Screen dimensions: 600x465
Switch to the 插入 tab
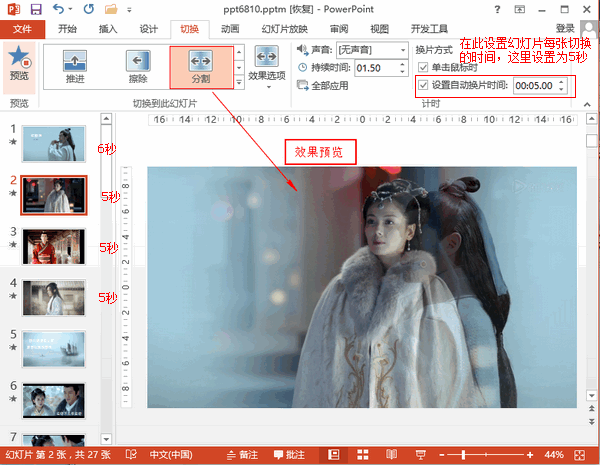coord(108,29)
